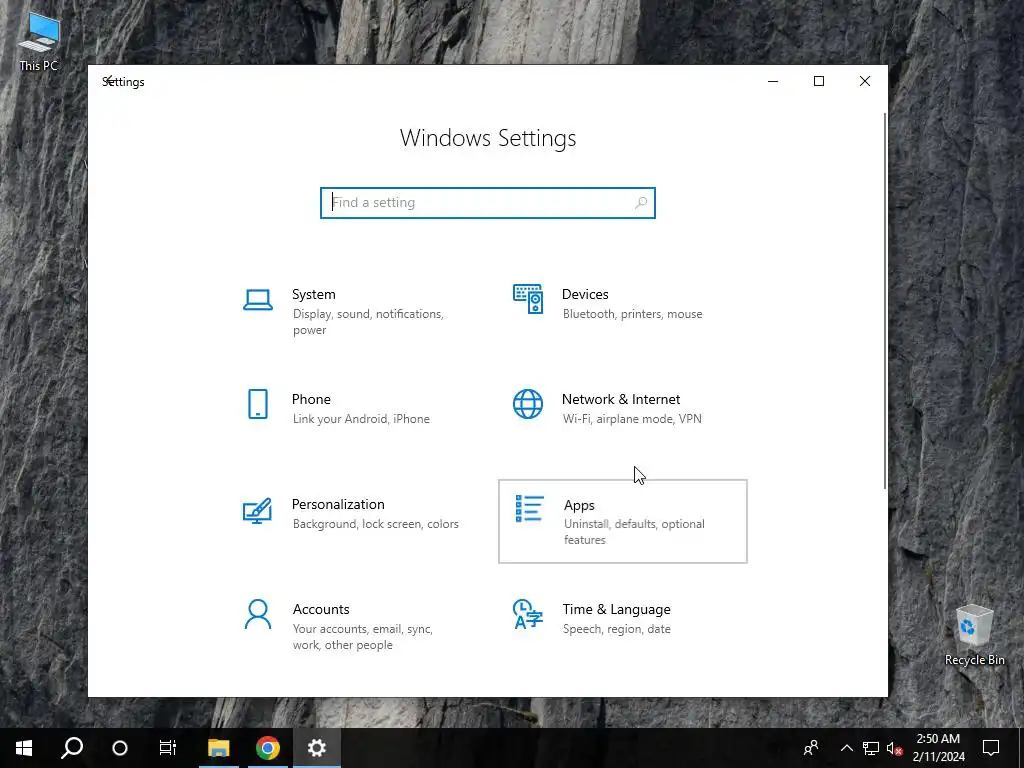Select This PC desktop icon
This screenshot has height=768, width=1024.
pos(39,42)
